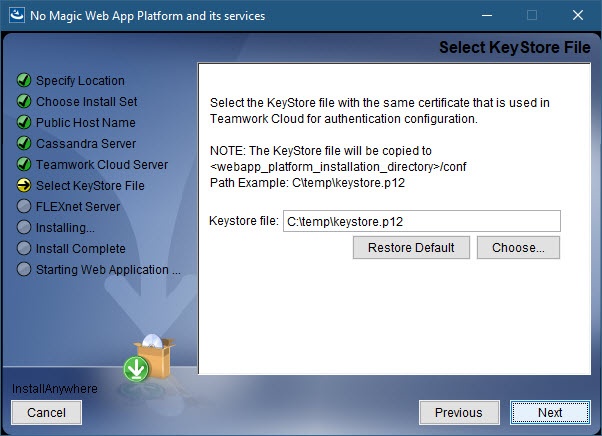Click the gray circle beside Installing...
The image size is (602, 436).
tap(24, 227)
